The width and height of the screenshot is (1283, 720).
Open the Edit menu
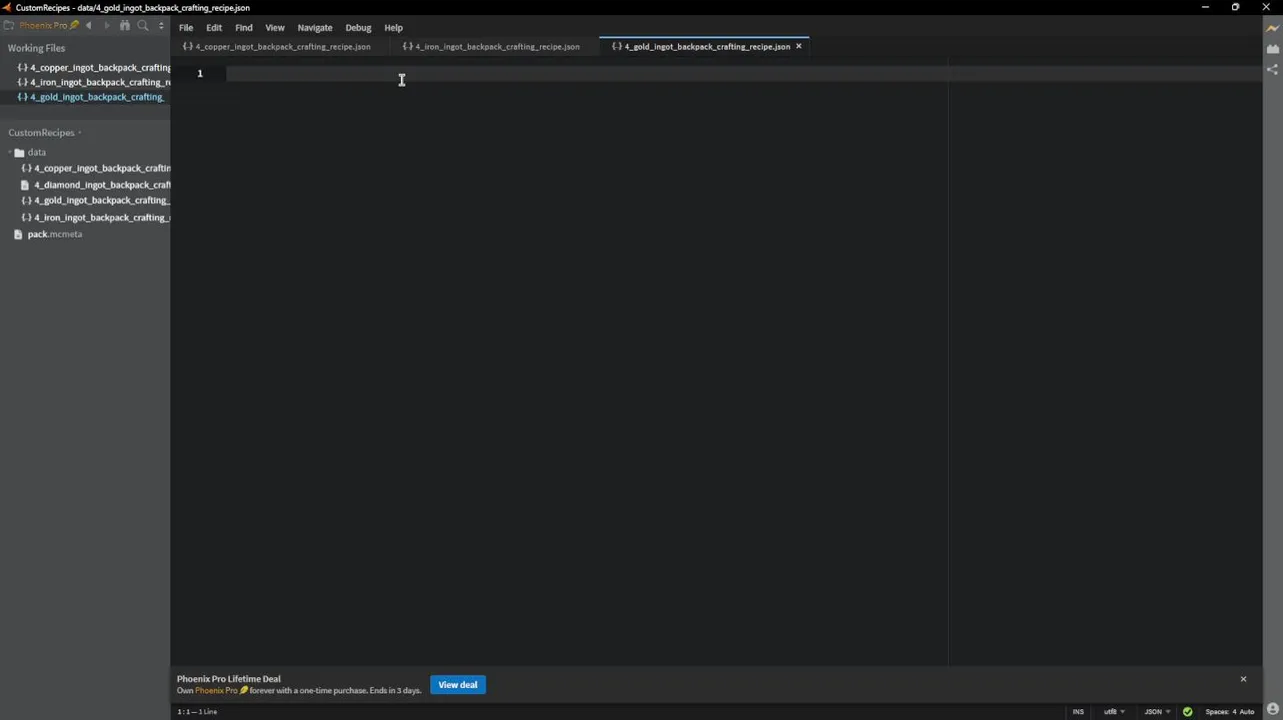[214, 28]
